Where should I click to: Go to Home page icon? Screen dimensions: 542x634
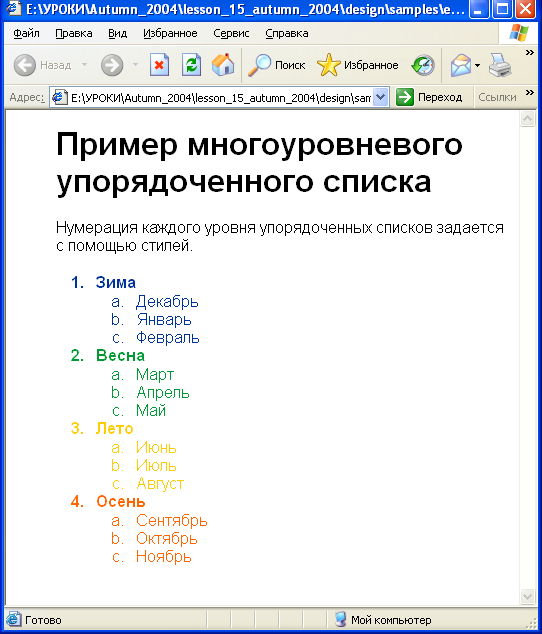click(x=223, y=65)
